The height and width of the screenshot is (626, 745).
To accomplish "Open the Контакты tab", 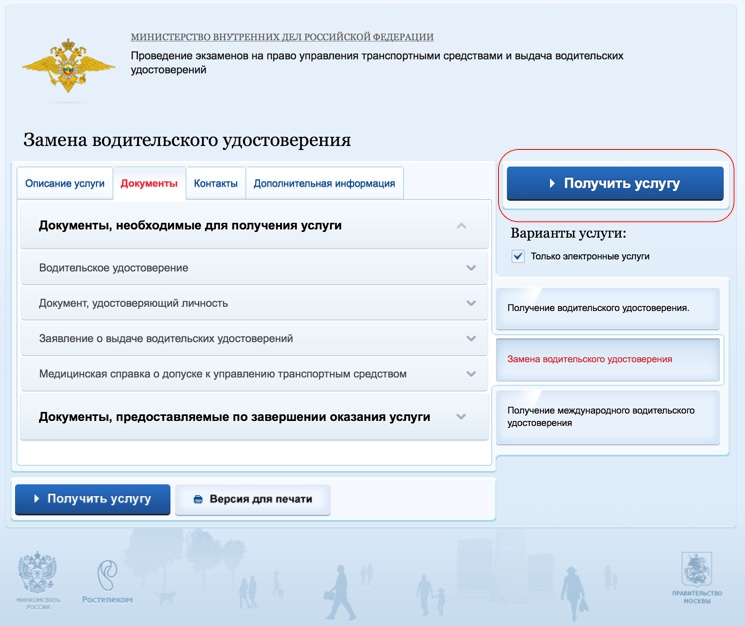I will coord(216,184).
